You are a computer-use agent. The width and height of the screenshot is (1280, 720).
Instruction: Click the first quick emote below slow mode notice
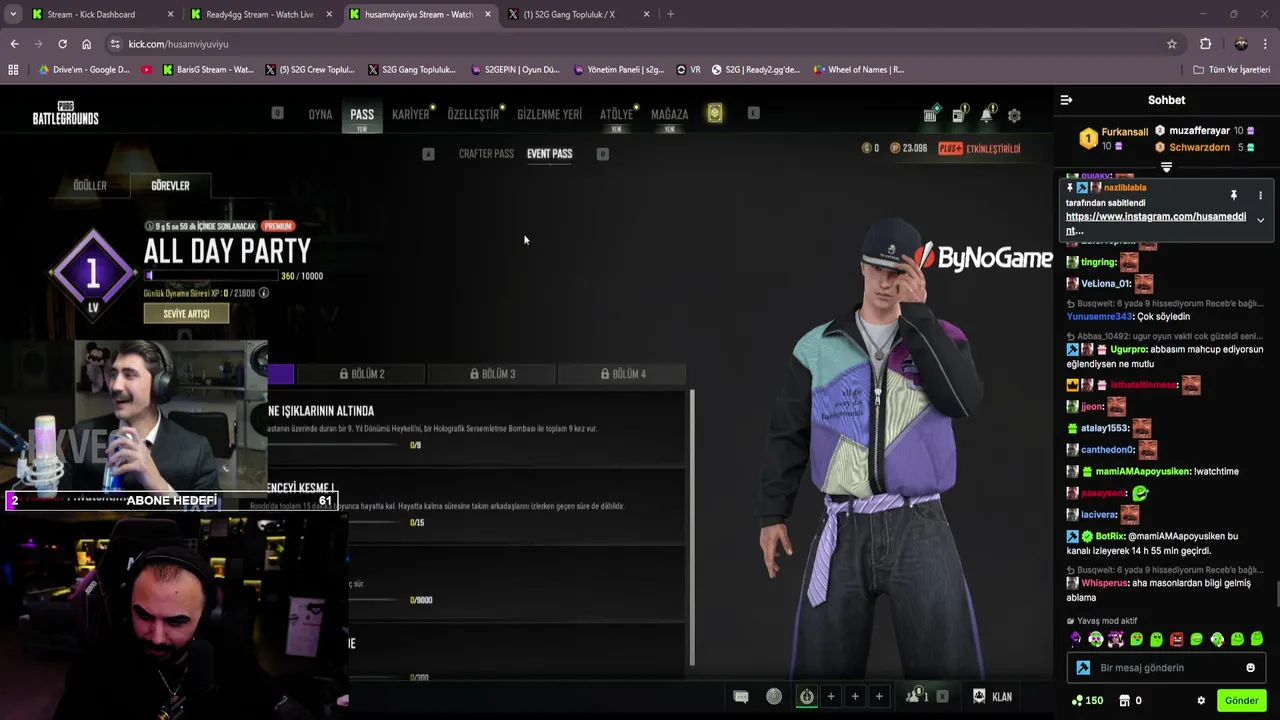pyautogui.click(x=1076, y=639)
